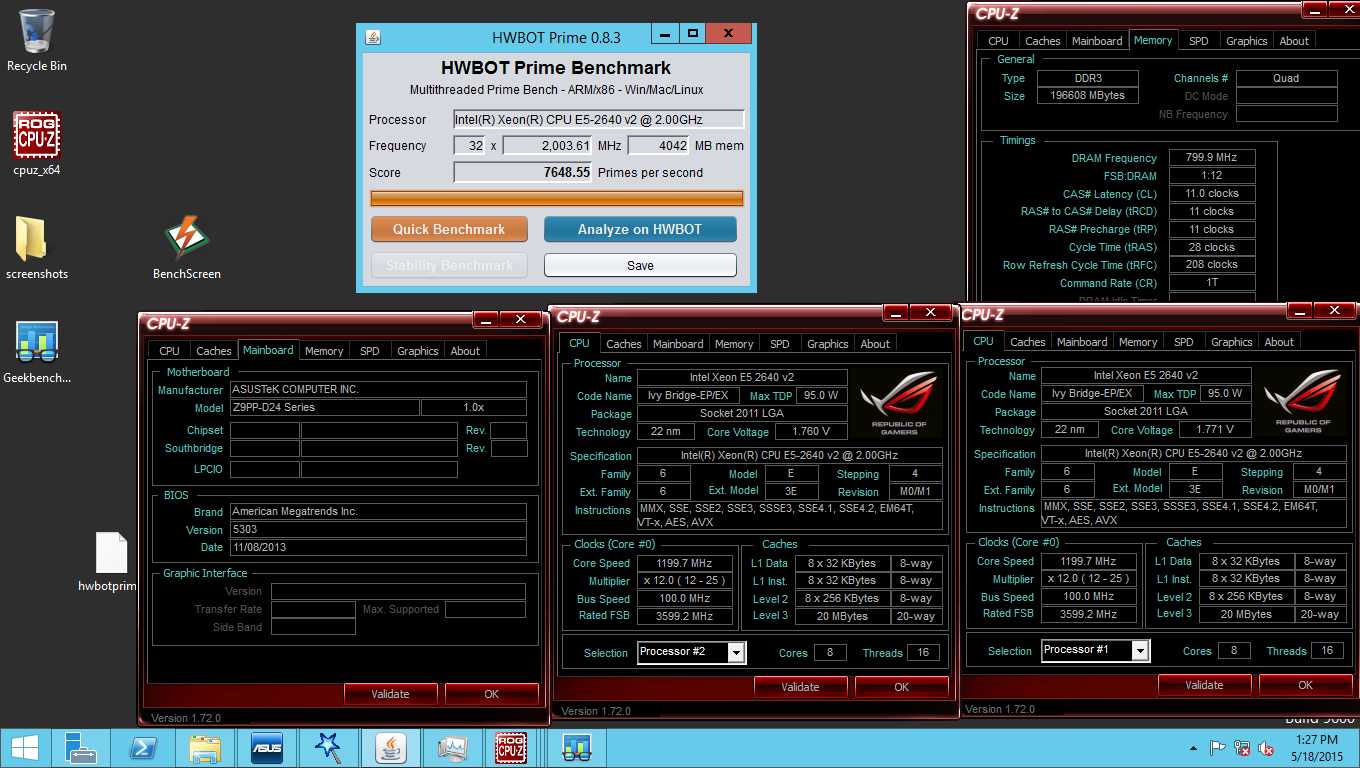Click the network status tray icon

1242,748
